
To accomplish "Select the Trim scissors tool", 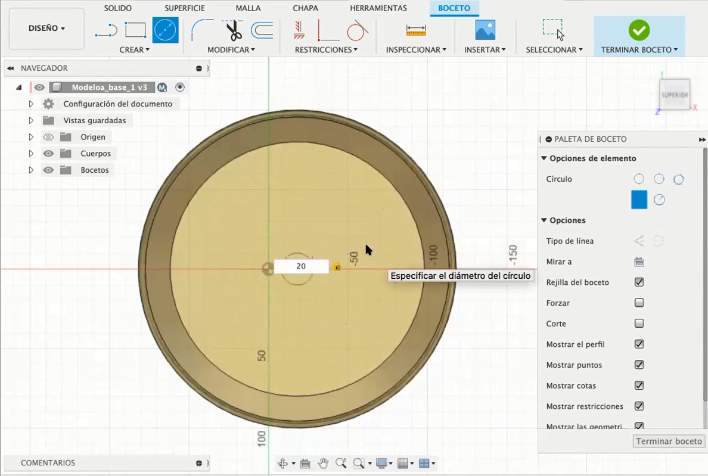I will pyautogui.click(x=233, y=30).
